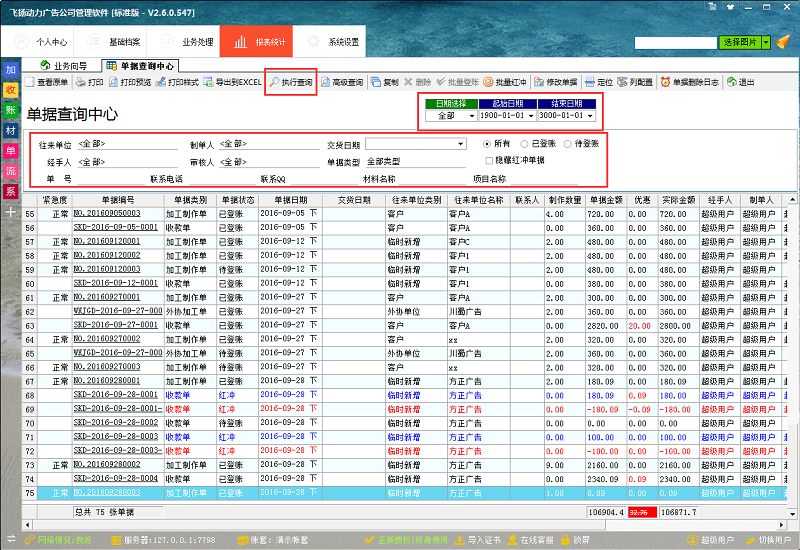Switch to the 业务向导 tab

(x=63, y=65)
